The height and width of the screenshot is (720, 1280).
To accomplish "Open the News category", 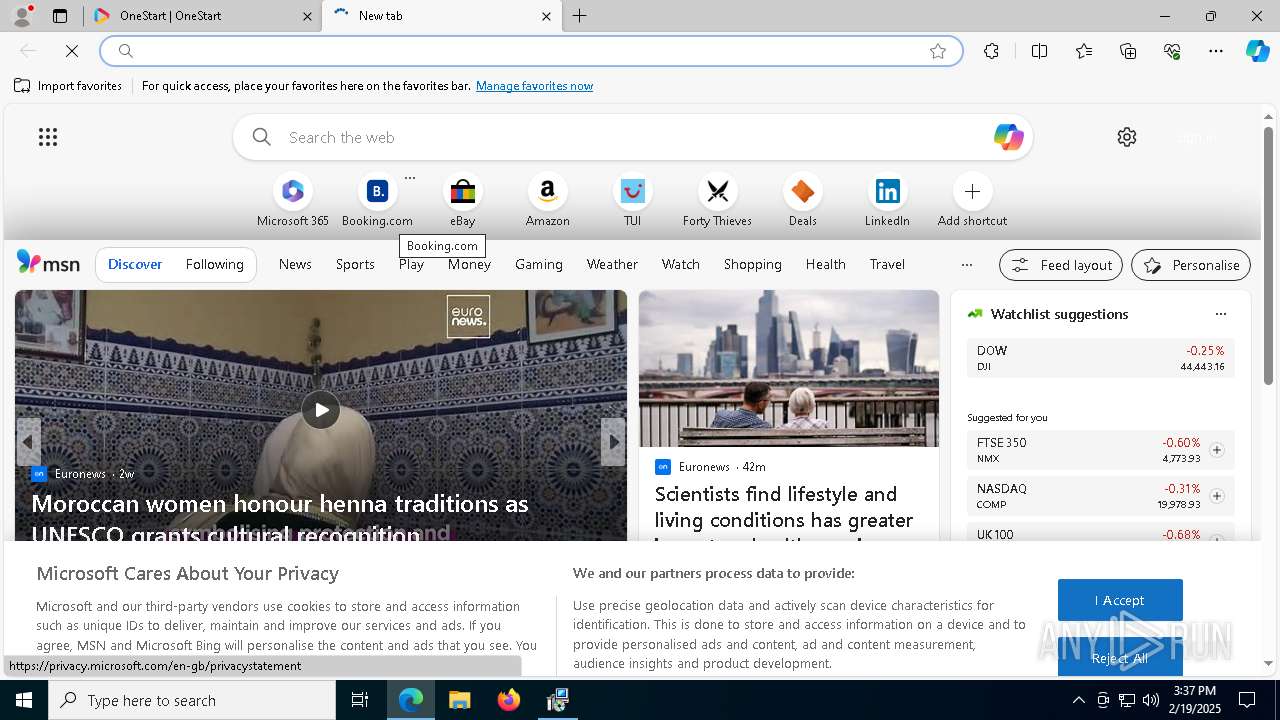I will [x=295, y=264].
